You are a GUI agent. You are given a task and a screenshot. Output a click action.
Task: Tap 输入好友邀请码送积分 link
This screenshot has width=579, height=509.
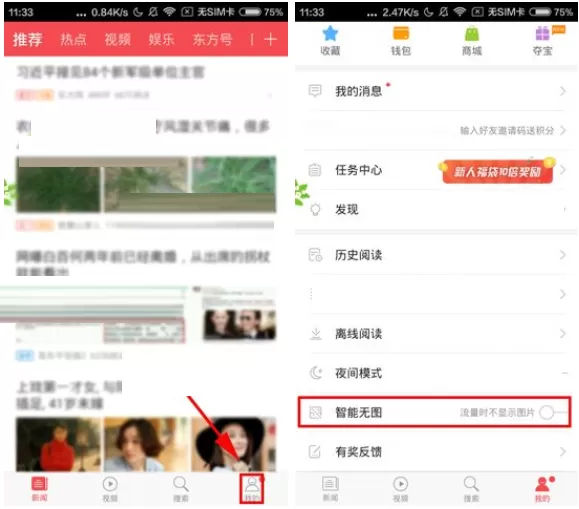pyautogui.click(x=507, y=130)
